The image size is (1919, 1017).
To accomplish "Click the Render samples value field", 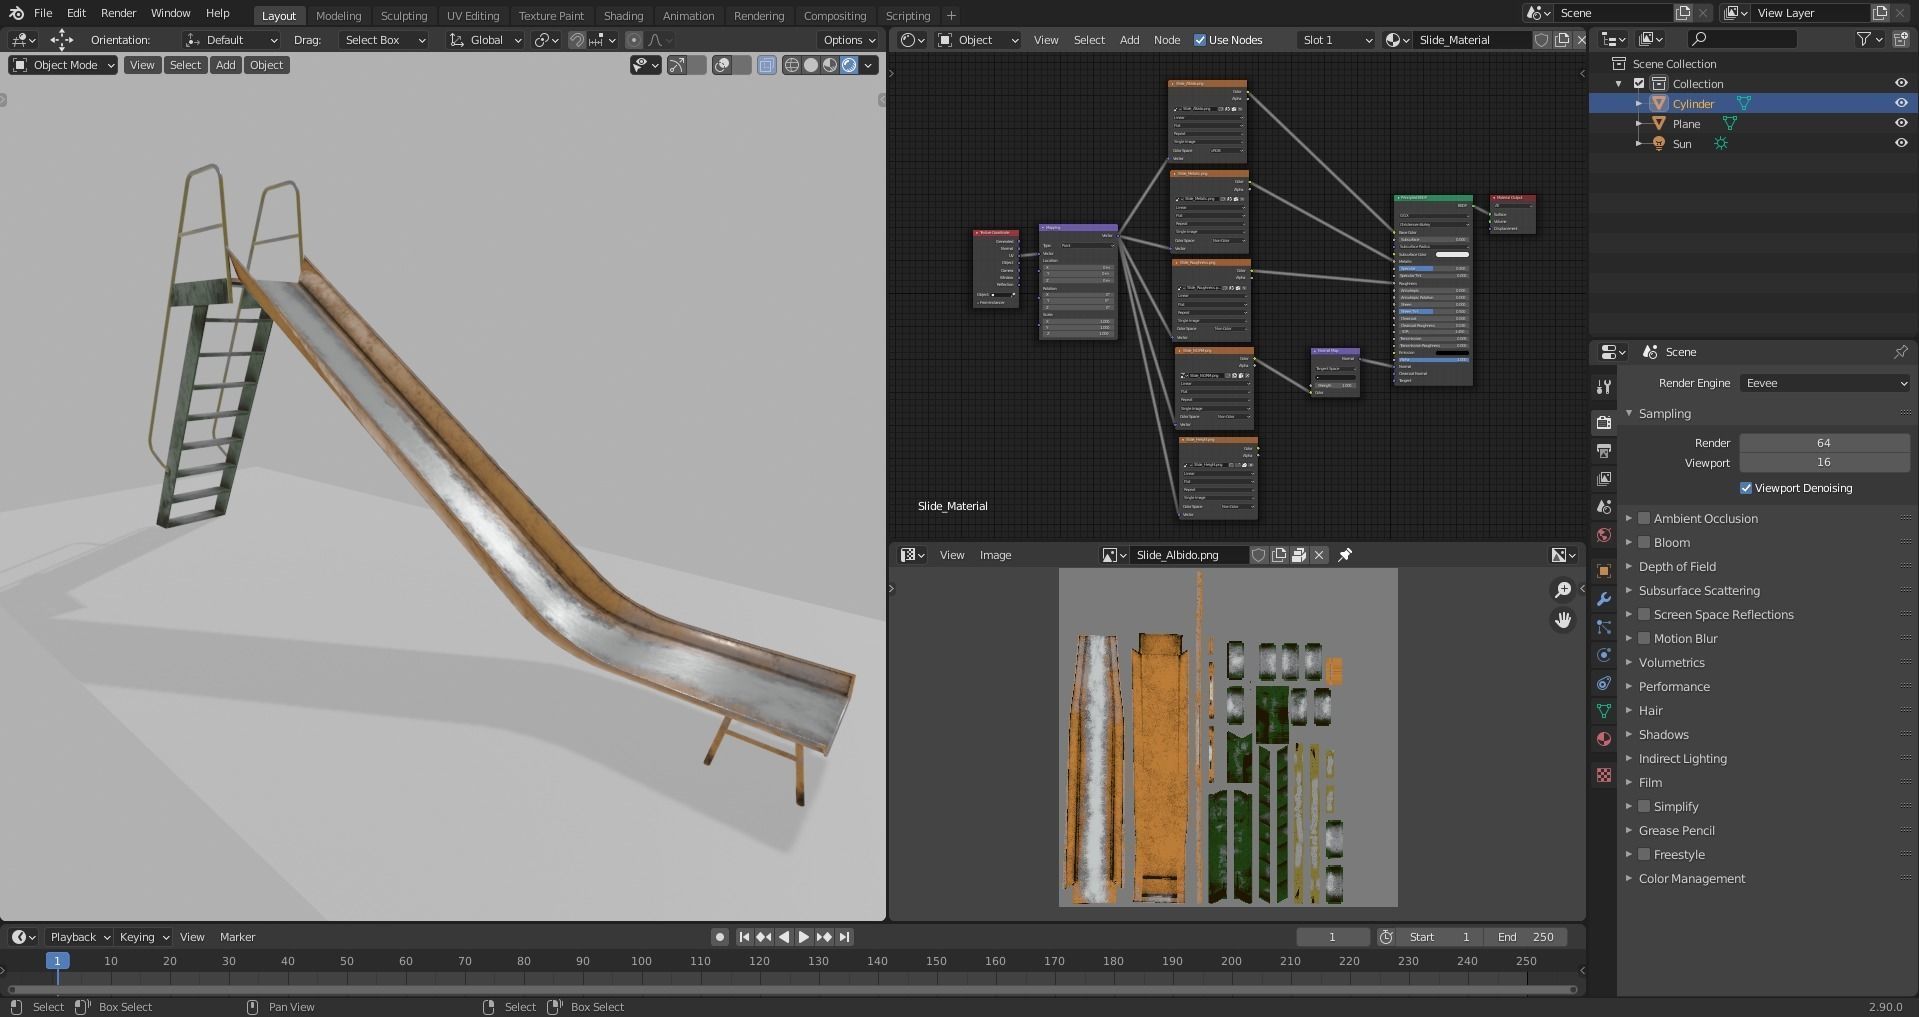I will point(1824,443).
